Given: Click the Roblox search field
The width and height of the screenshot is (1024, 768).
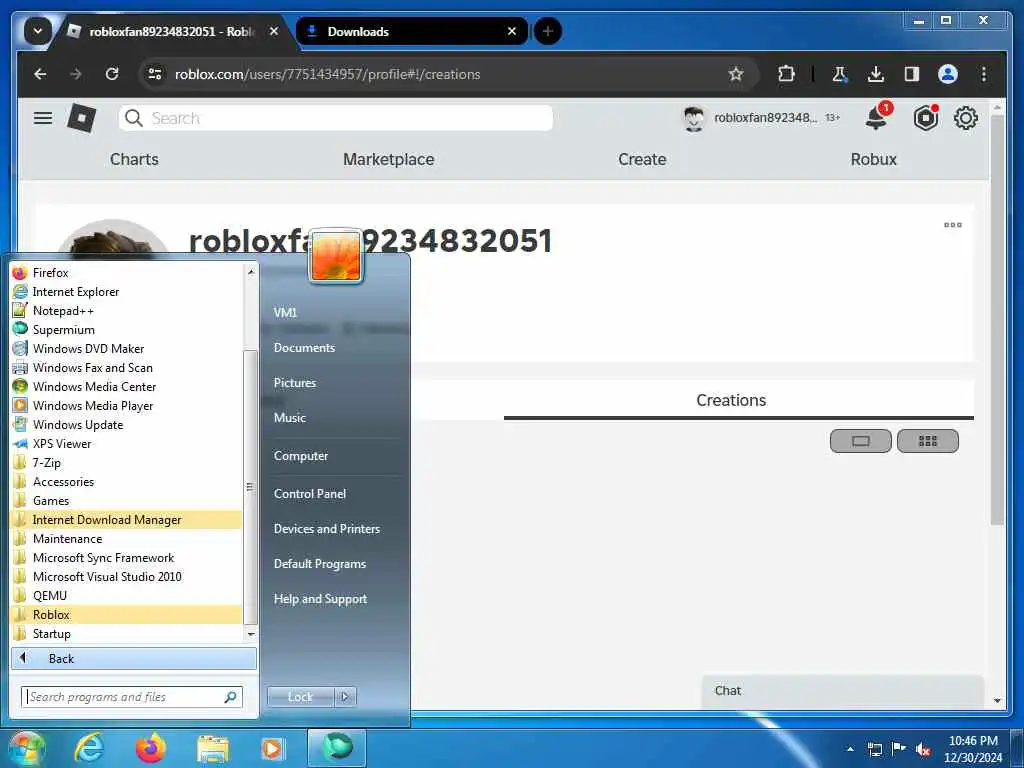Looking at the screenshot, I should (x=336, y=118).
